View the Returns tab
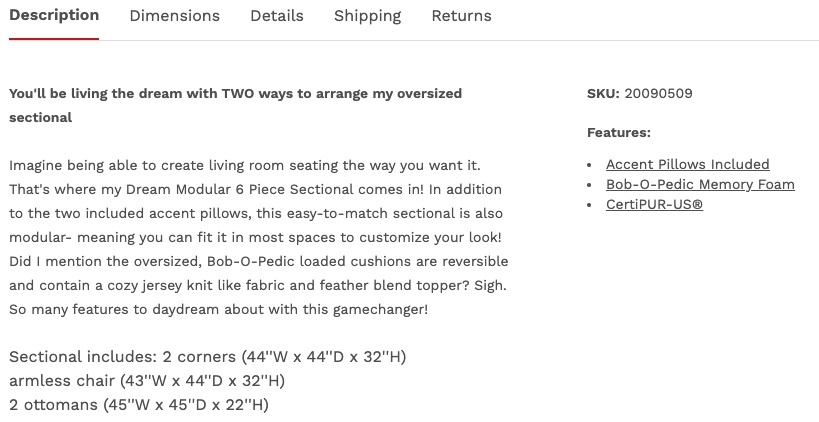Image resolution: width=819 pixels, height=422 pixels. coord(461,16)
